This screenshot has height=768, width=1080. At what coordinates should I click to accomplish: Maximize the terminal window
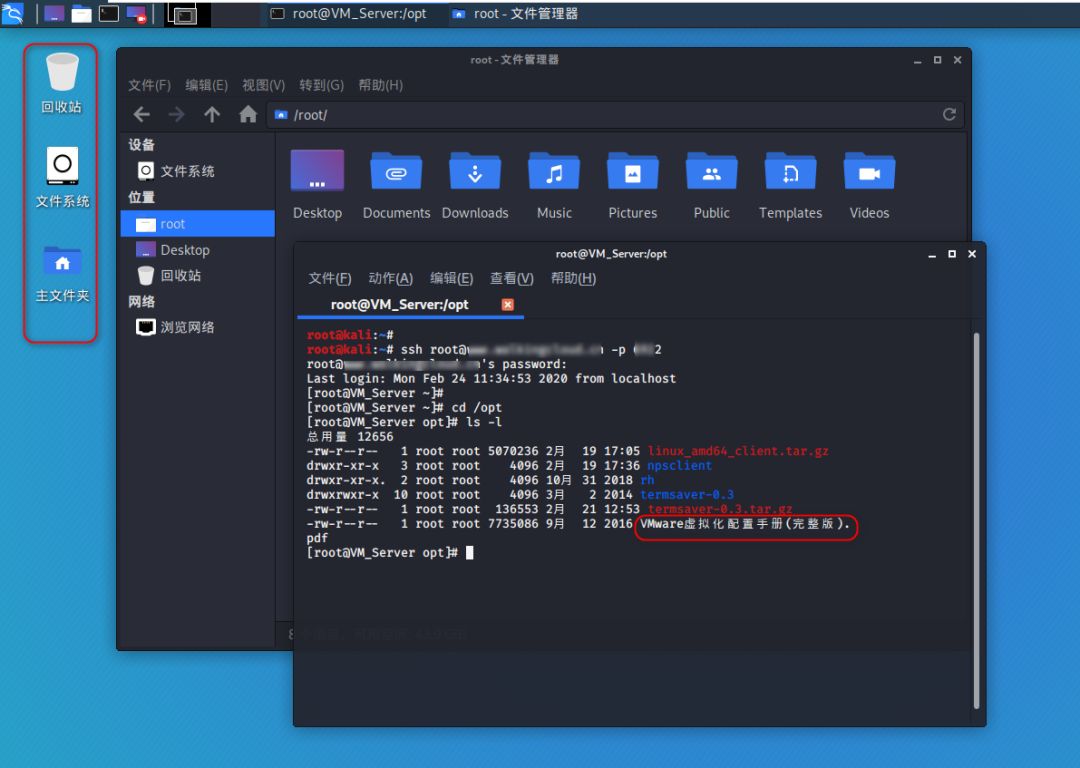[x=952, y=254]
